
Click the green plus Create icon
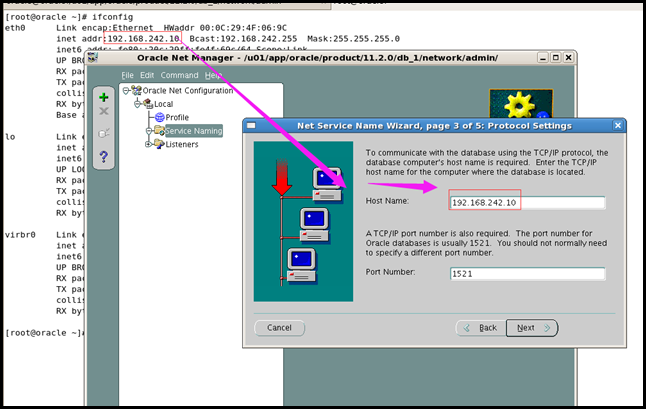click(x=104, y=97)
